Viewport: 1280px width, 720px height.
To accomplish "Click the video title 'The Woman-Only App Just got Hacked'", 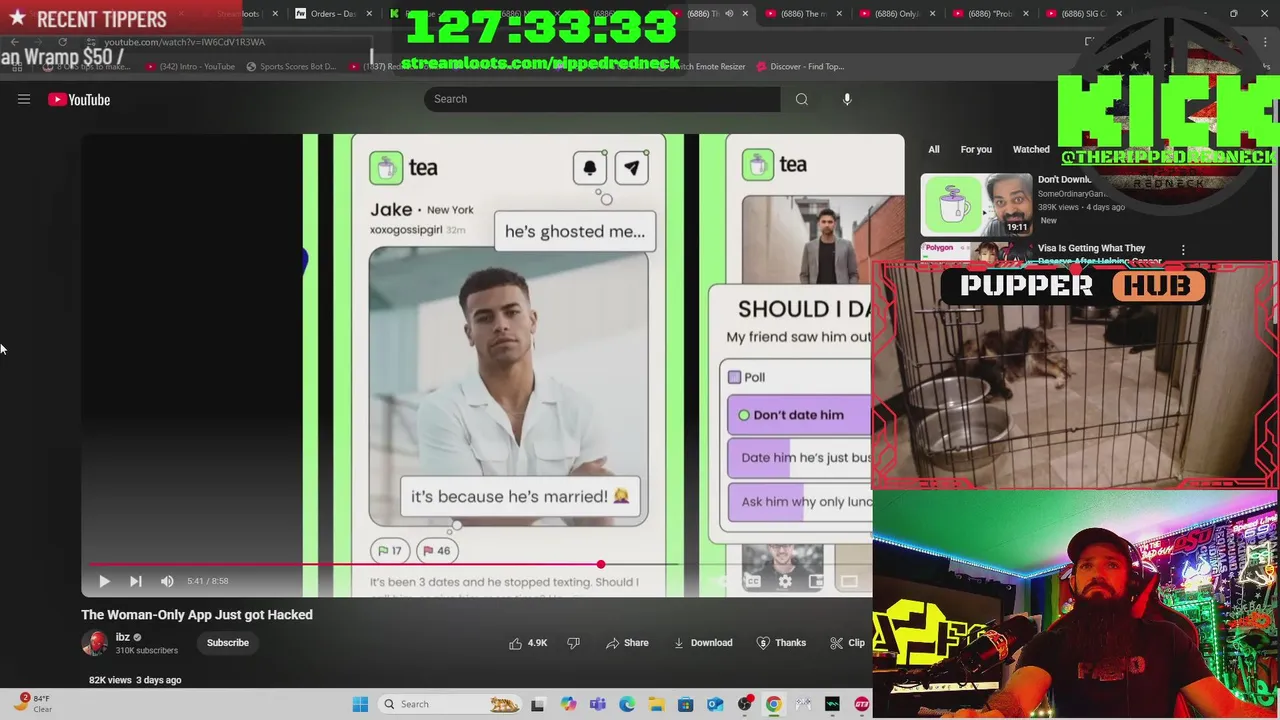I will tap(197, 615).
